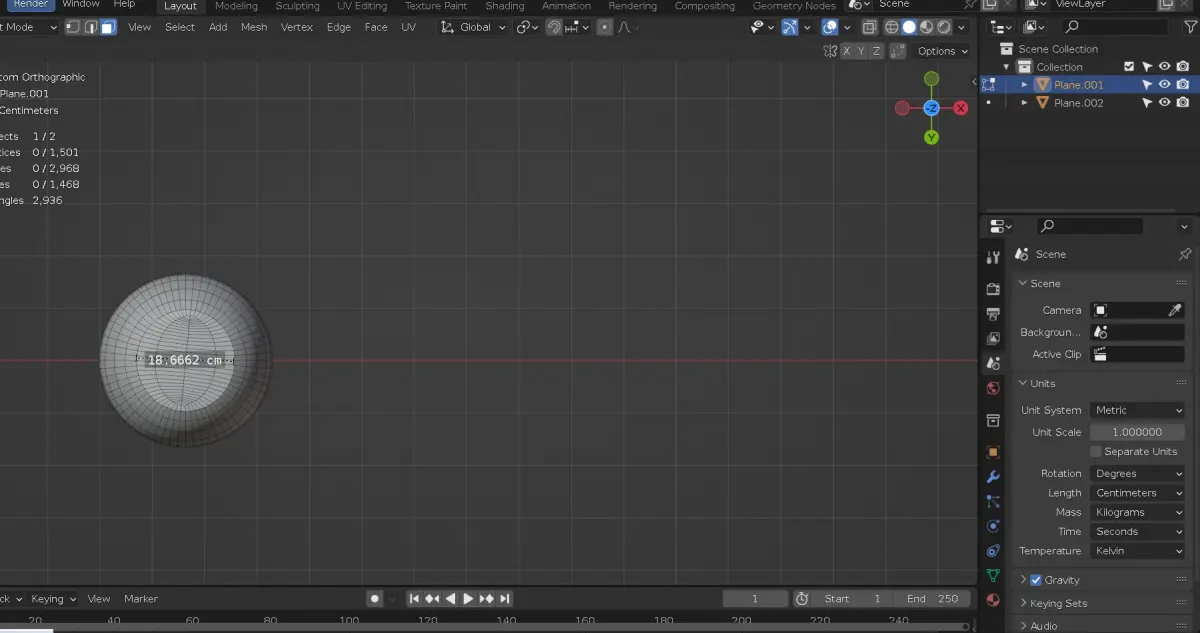1200x633 pixels.
Task: Toggle X mirror axis
Action: tap(847, 51)
